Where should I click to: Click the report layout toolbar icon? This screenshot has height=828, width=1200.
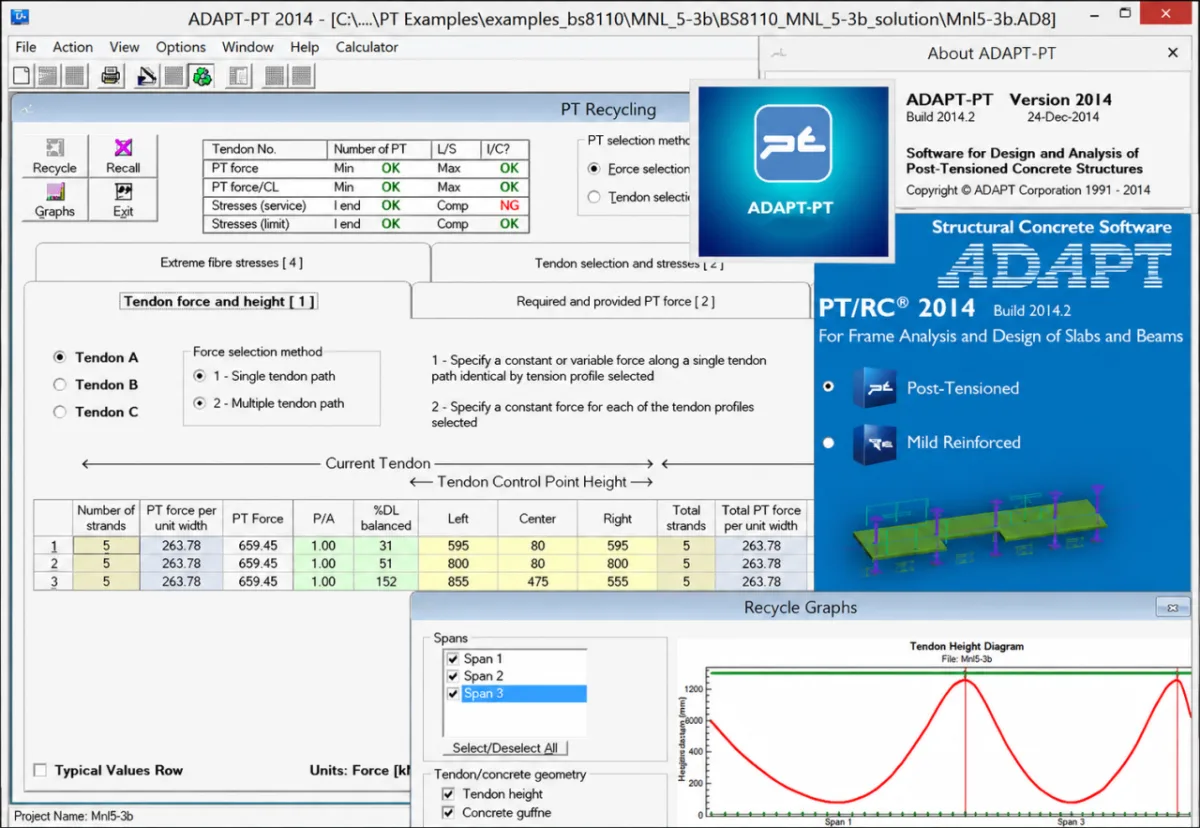click(239, 75)
